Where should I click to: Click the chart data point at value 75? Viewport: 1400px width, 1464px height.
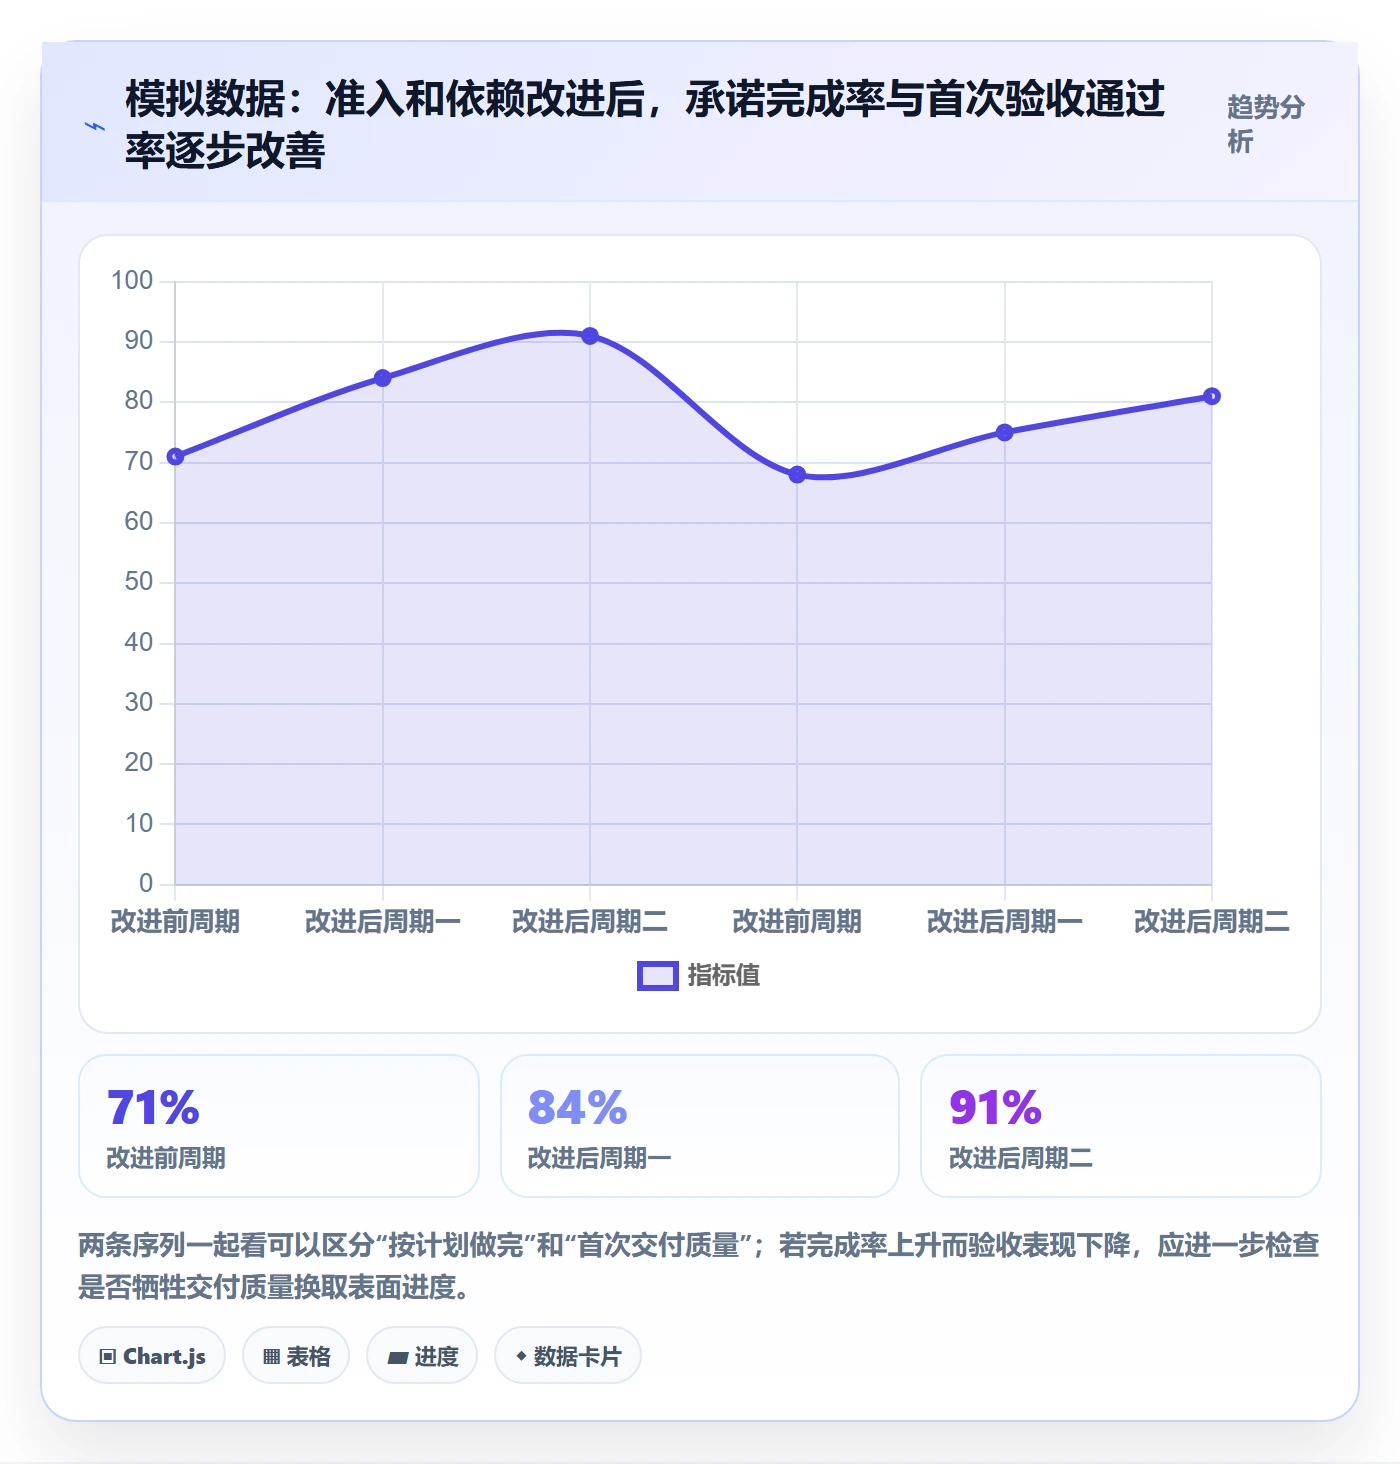point(1004,433)
